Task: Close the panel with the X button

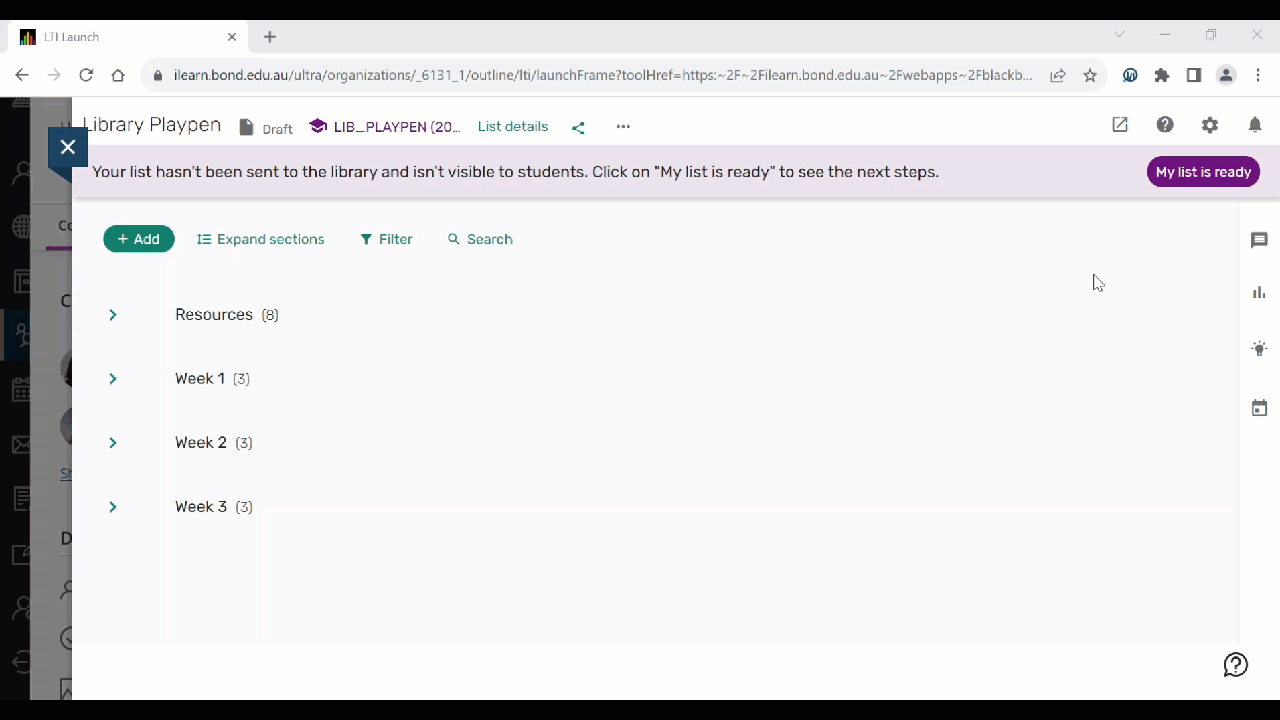Action: pyautogui.click(x=68, y=147)
